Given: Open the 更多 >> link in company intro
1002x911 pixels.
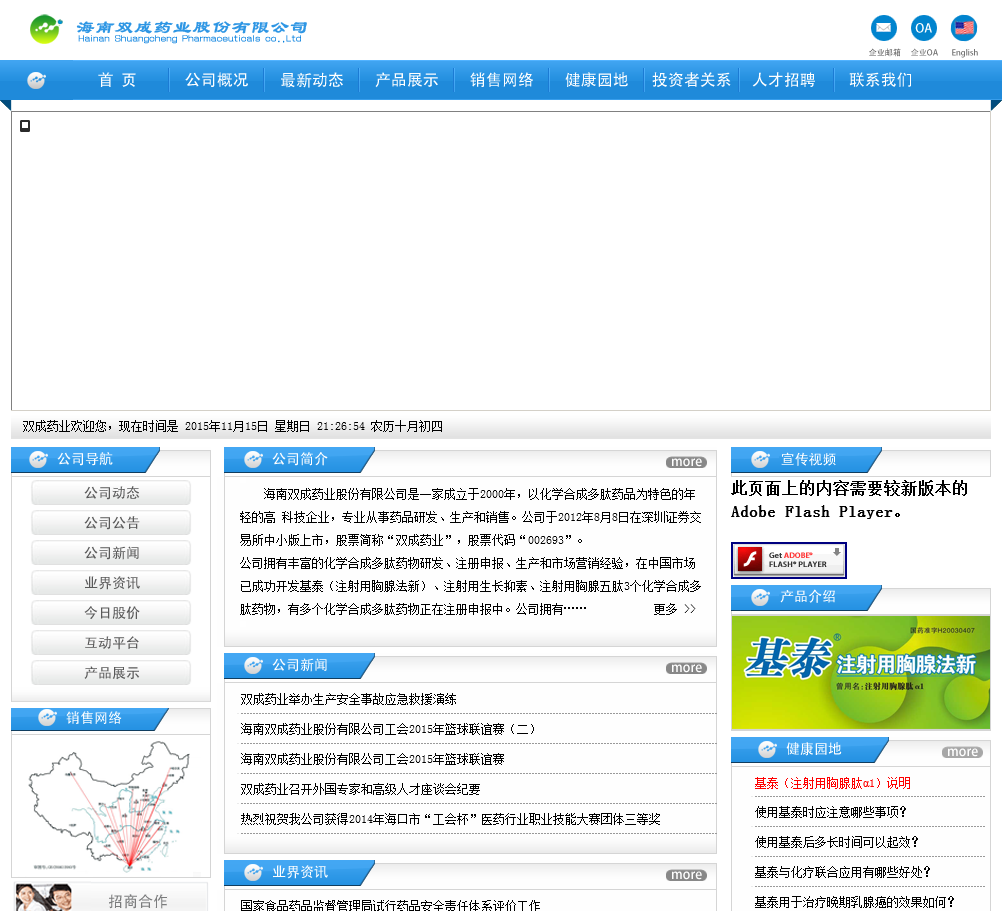Looking at the screenshot, I should point(674,609).
